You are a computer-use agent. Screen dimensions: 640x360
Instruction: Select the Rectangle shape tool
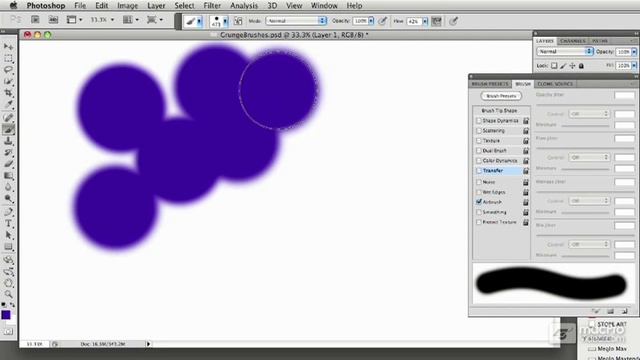click(x=8, y=247)
